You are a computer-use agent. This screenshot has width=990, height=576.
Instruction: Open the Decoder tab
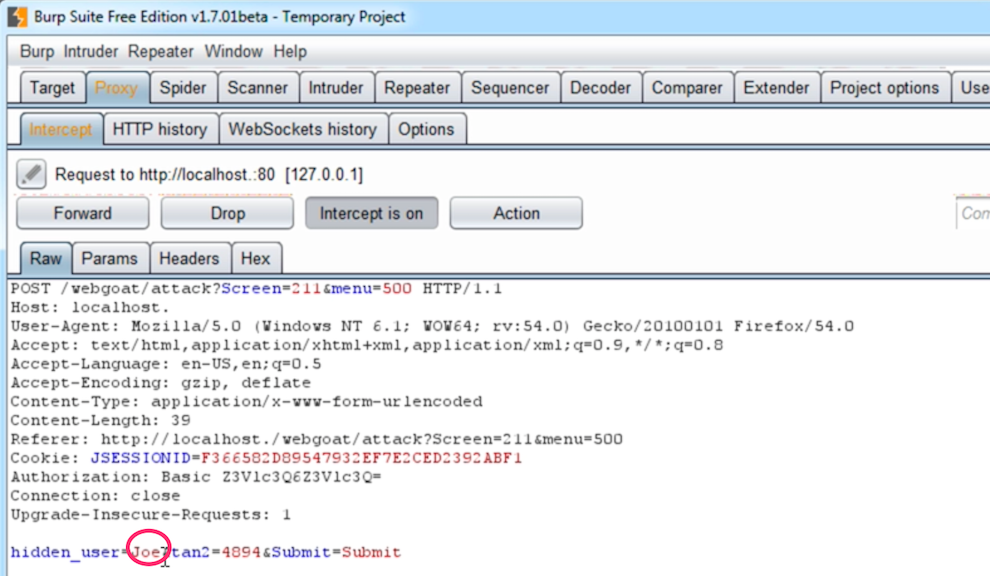(600, 88)
